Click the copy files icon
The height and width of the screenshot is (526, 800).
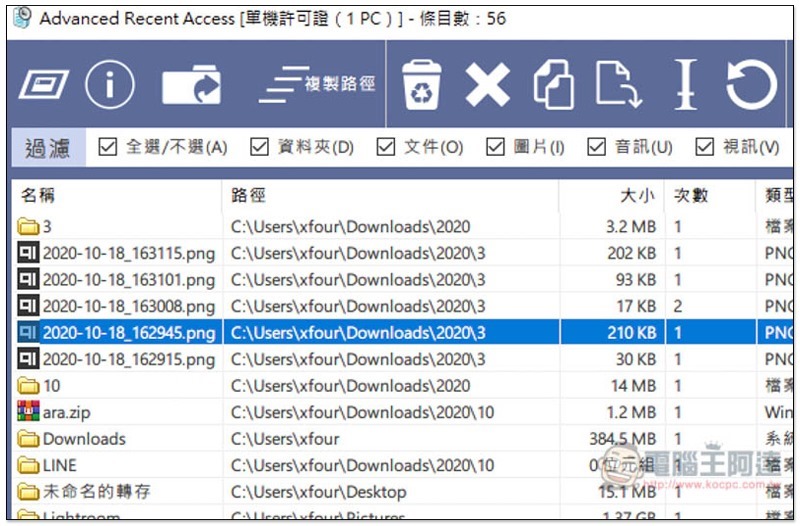coord(554,85)
